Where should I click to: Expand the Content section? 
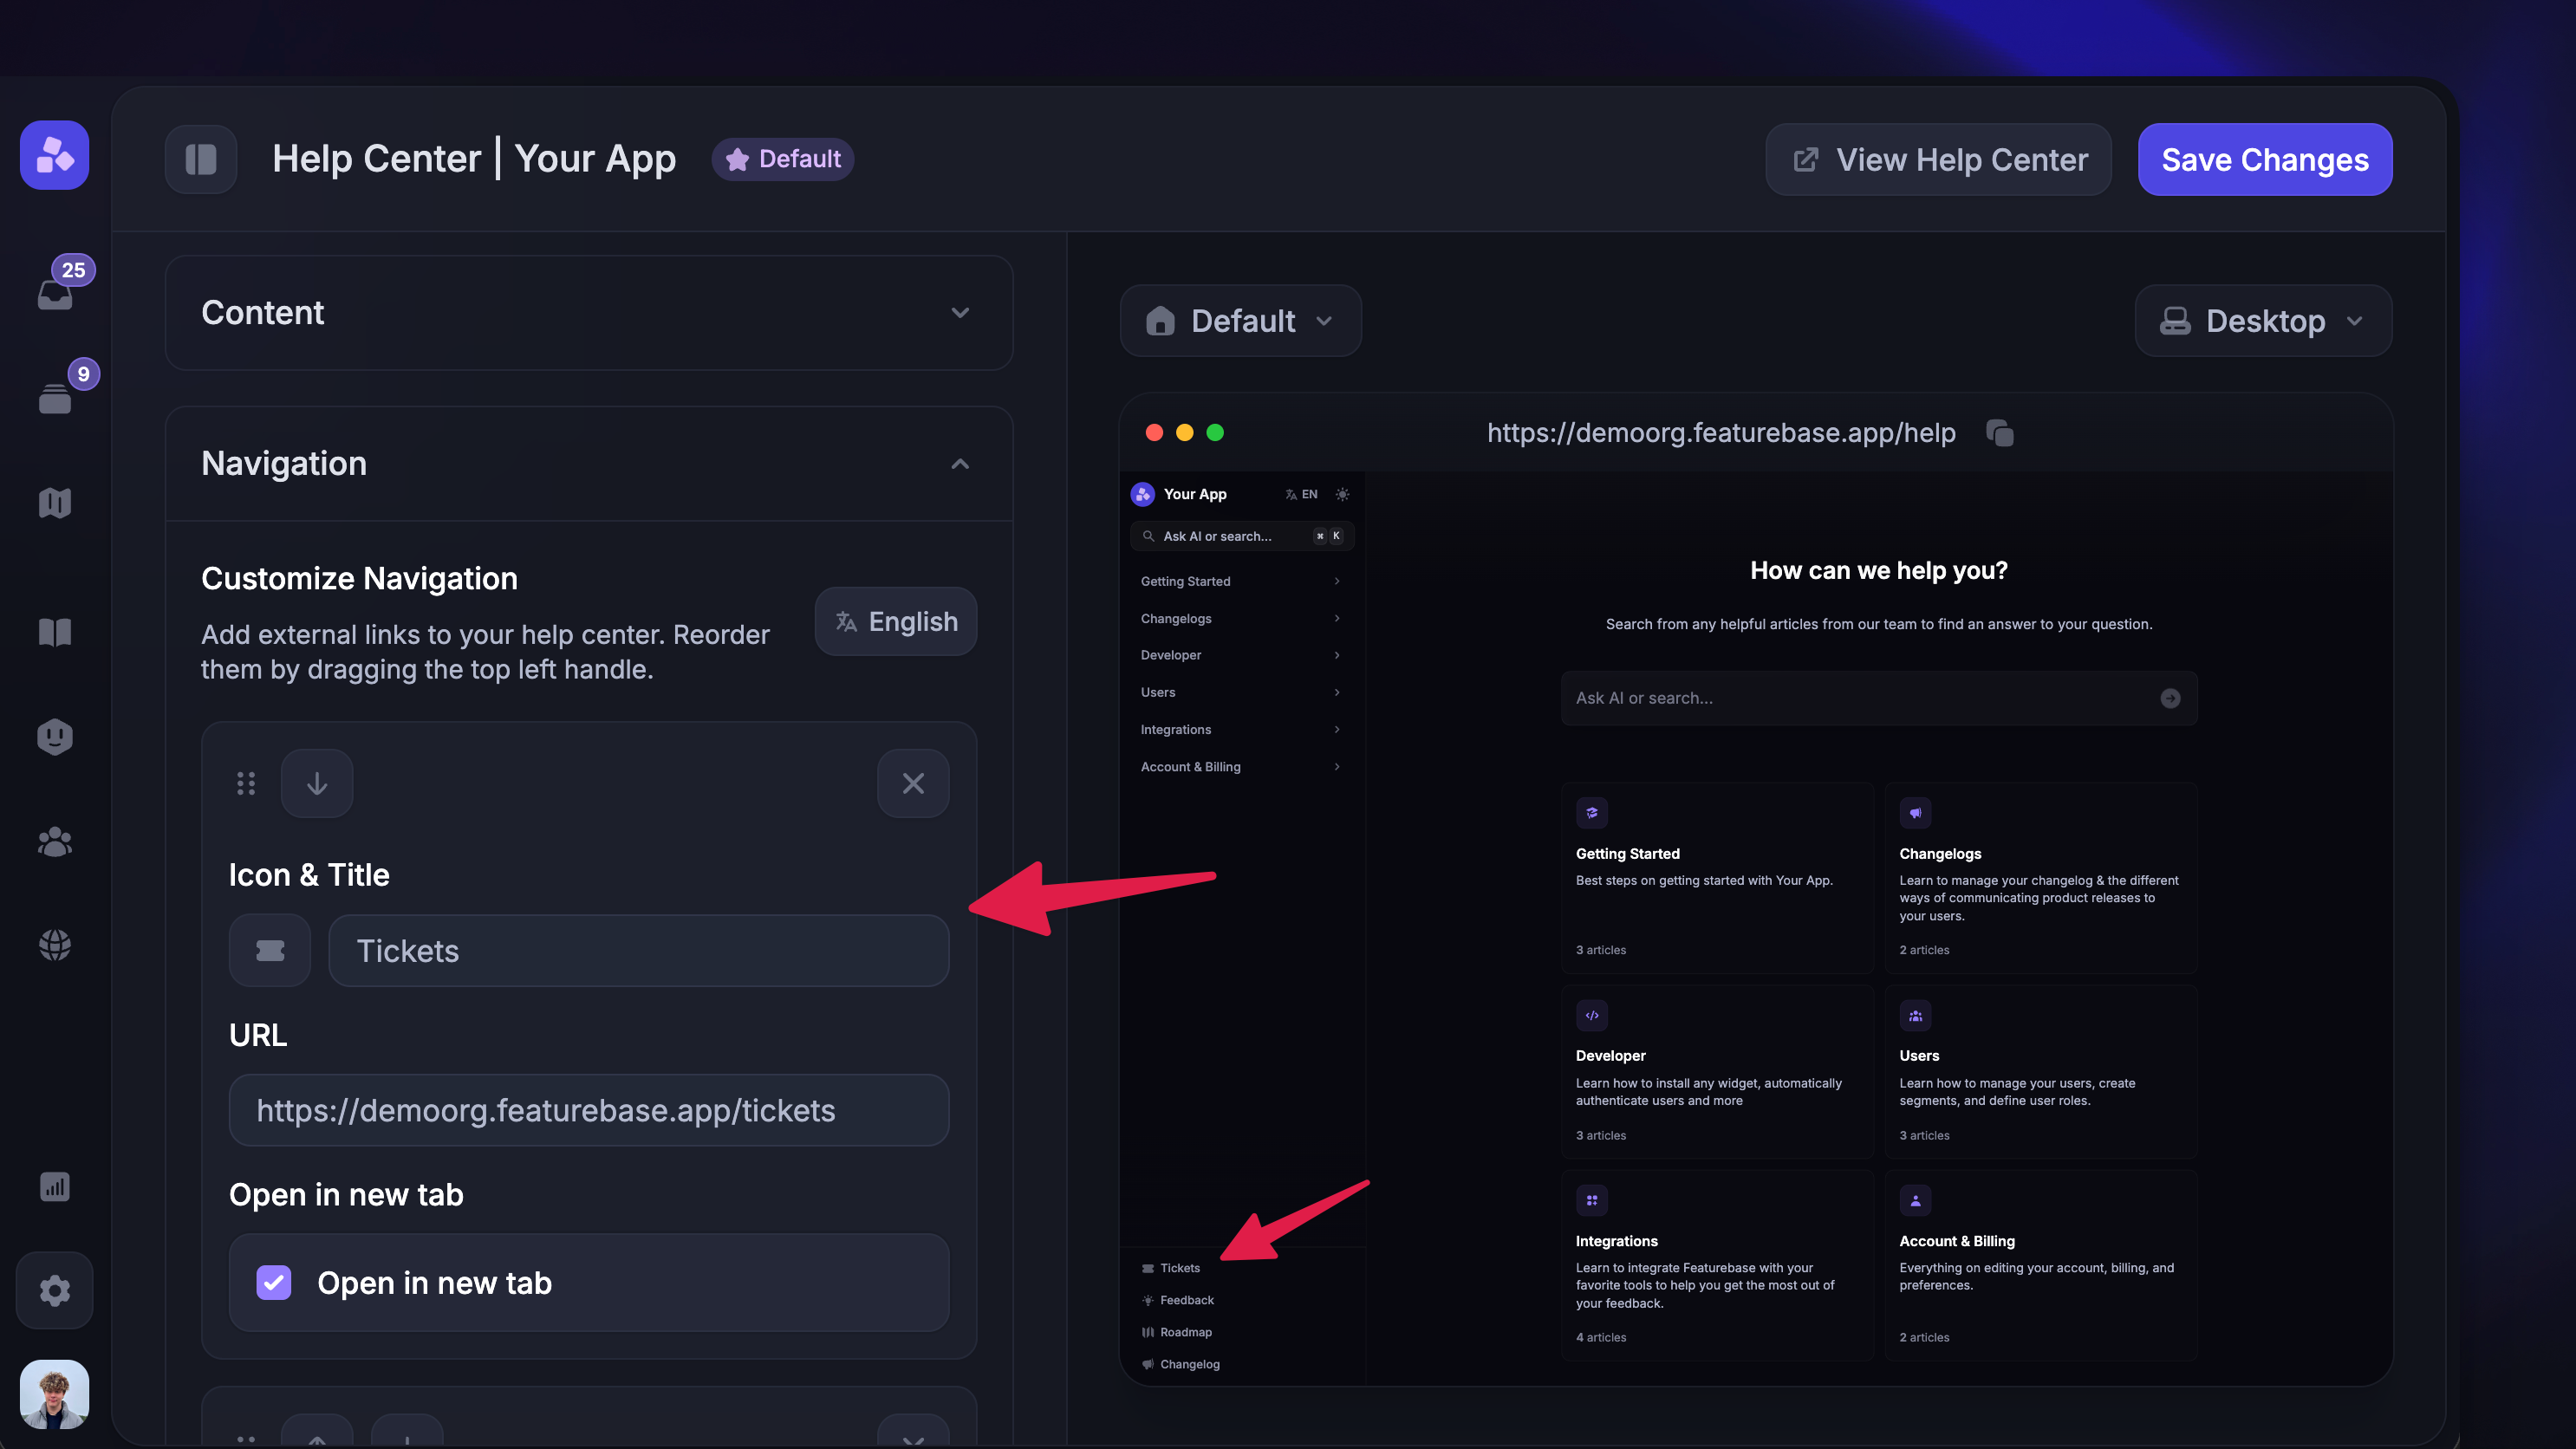[589, 313]
